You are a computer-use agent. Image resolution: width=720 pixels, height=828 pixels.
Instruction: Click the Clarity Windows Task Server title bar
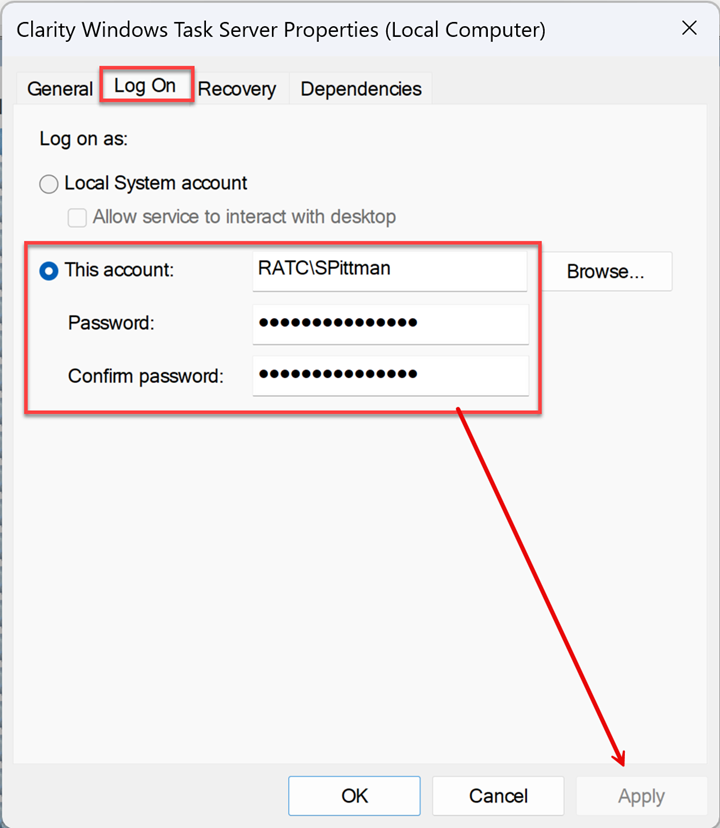point(280,30)
